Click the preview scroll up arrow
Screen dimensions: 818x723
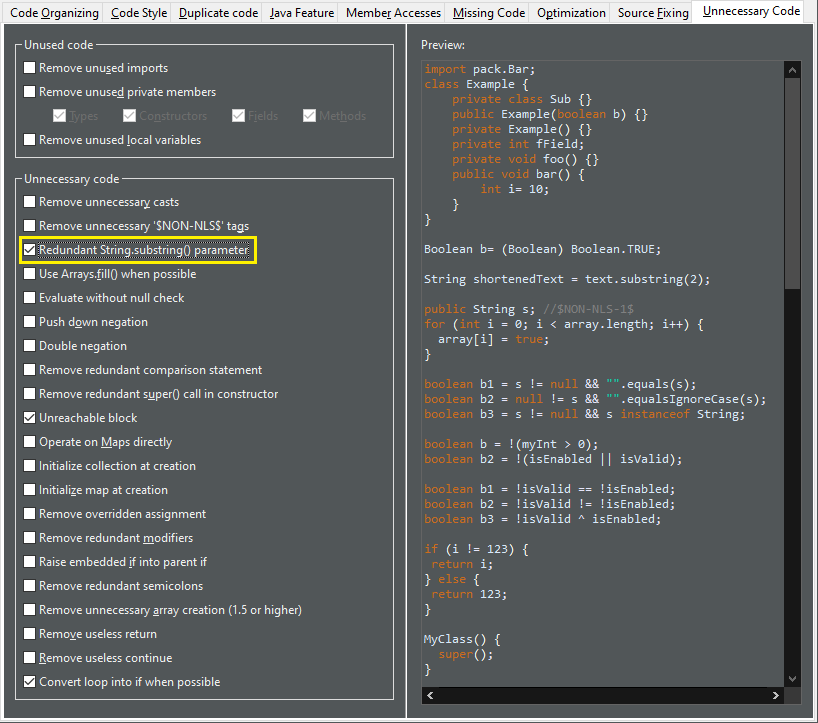792,70
